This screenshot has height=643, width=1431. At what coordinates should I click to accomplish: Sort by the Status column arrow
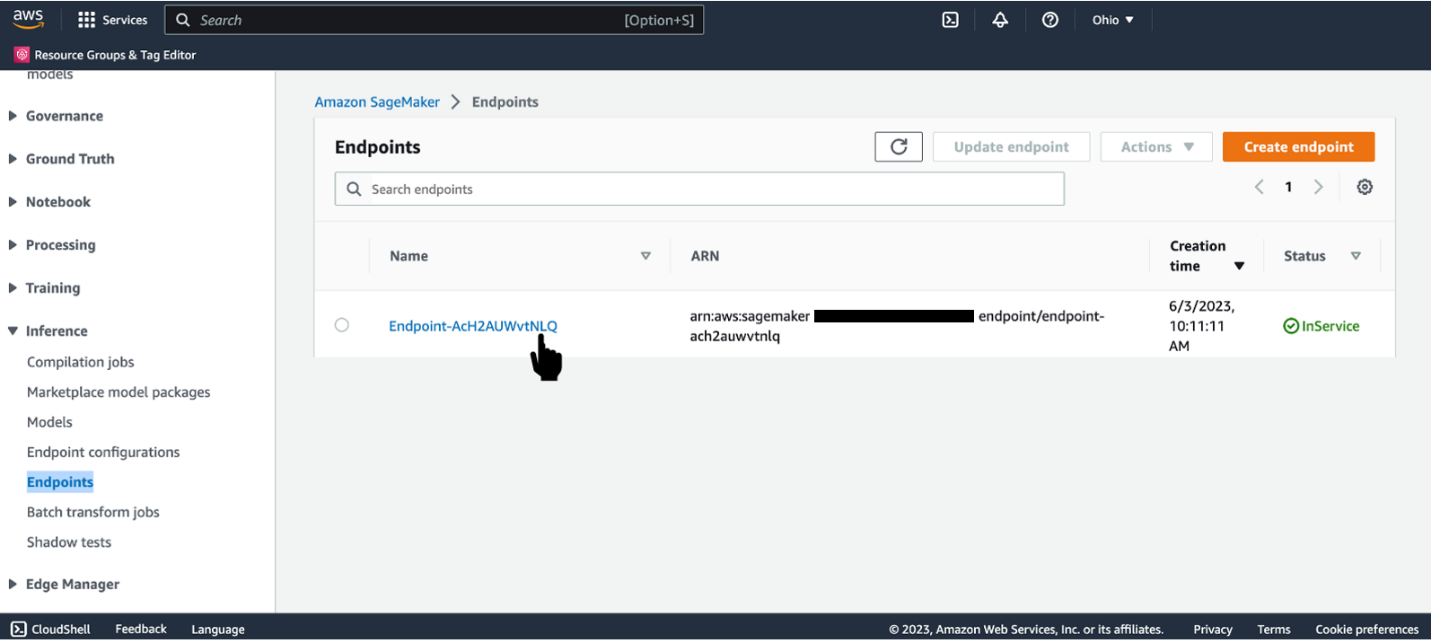[1356, 256]
